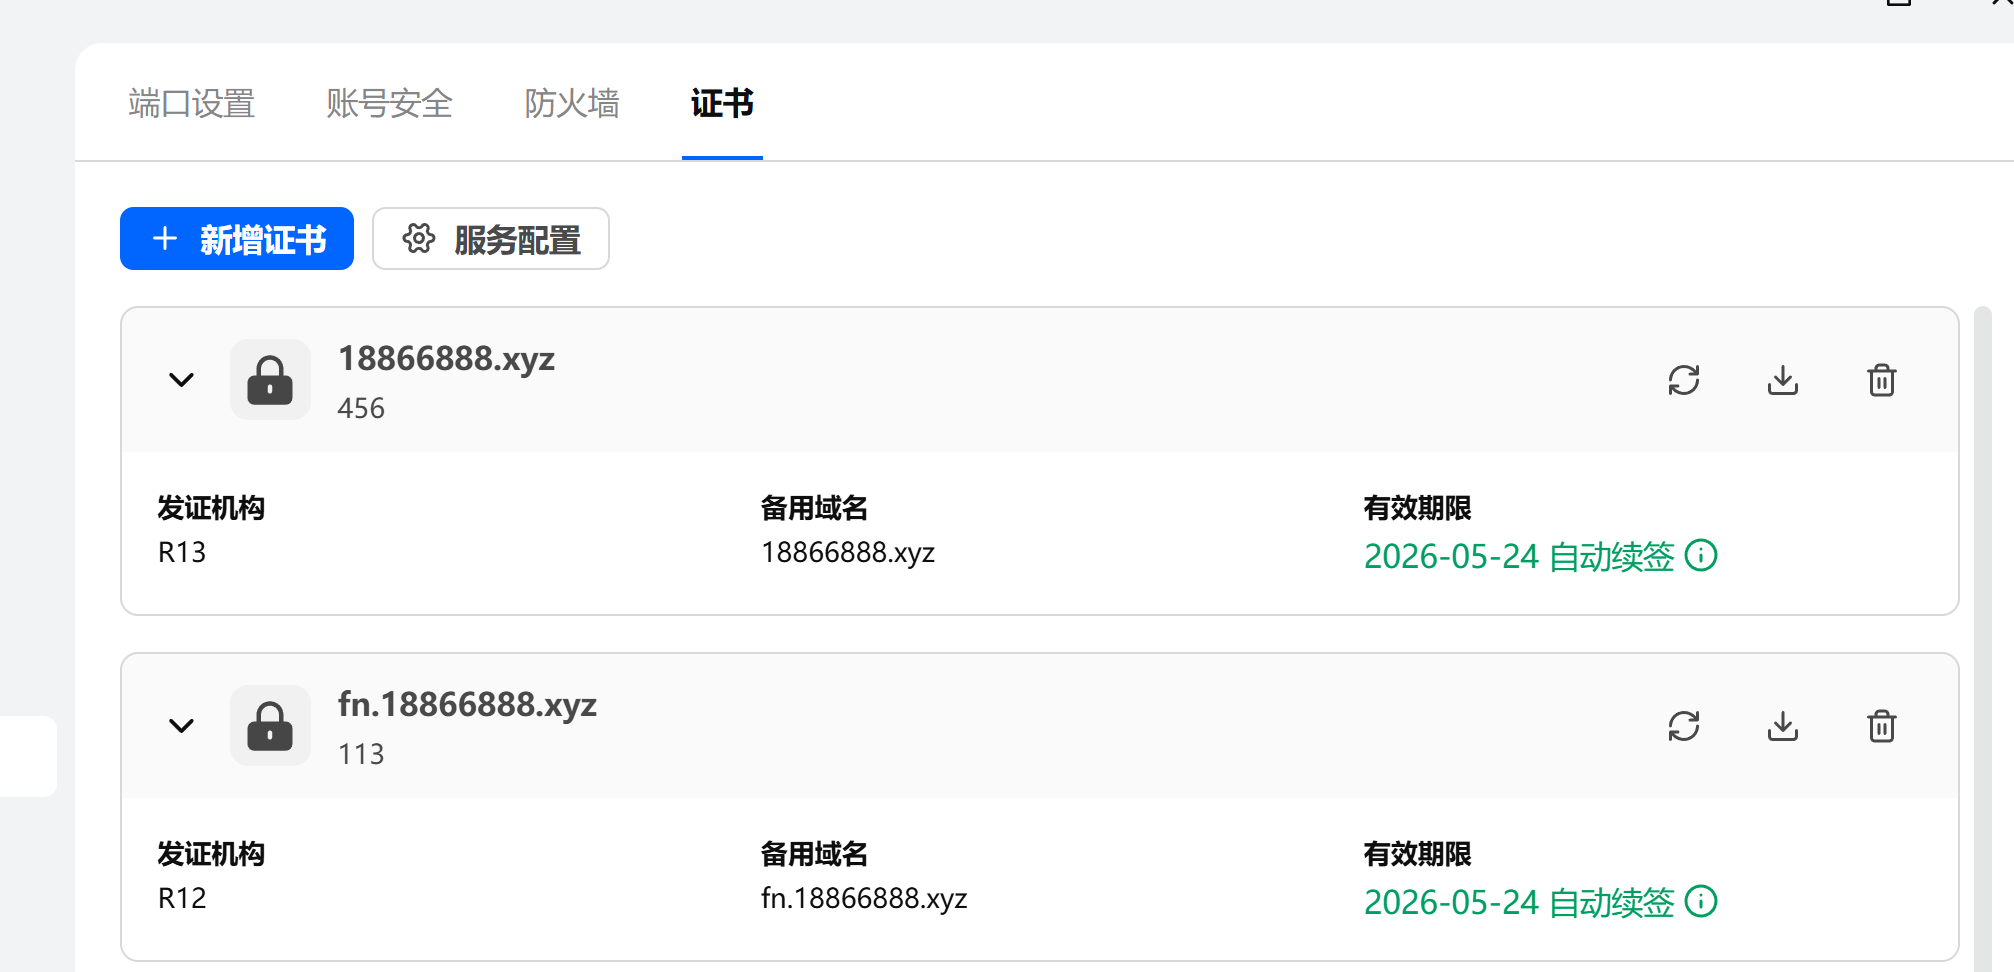Open 服务配置 settings
The image size is (2014, 972).
tap(491, 239)
